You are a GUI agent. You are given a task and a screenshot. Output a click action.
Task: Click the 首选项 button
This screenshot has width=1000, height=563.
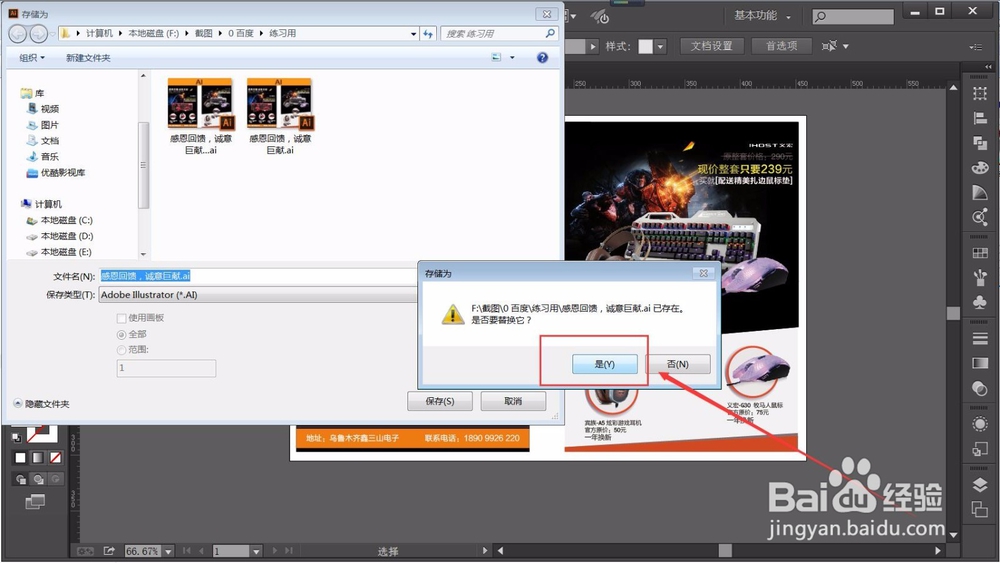tap(781, 46)
